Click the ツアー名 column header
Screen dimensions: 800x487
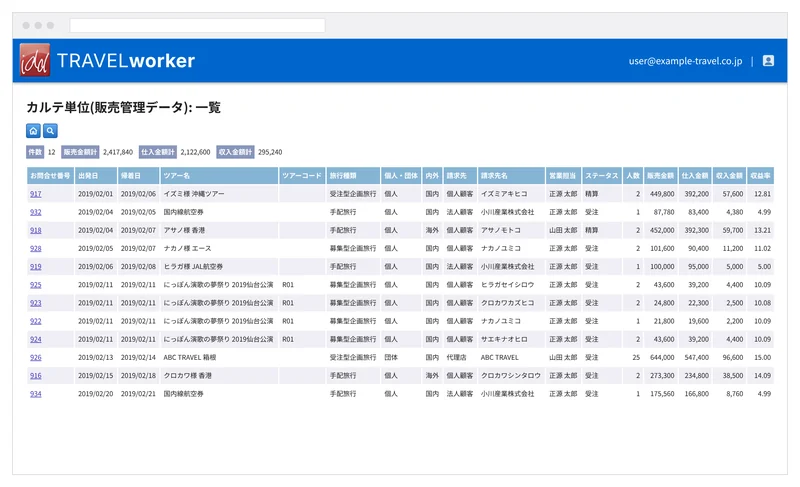219,175
